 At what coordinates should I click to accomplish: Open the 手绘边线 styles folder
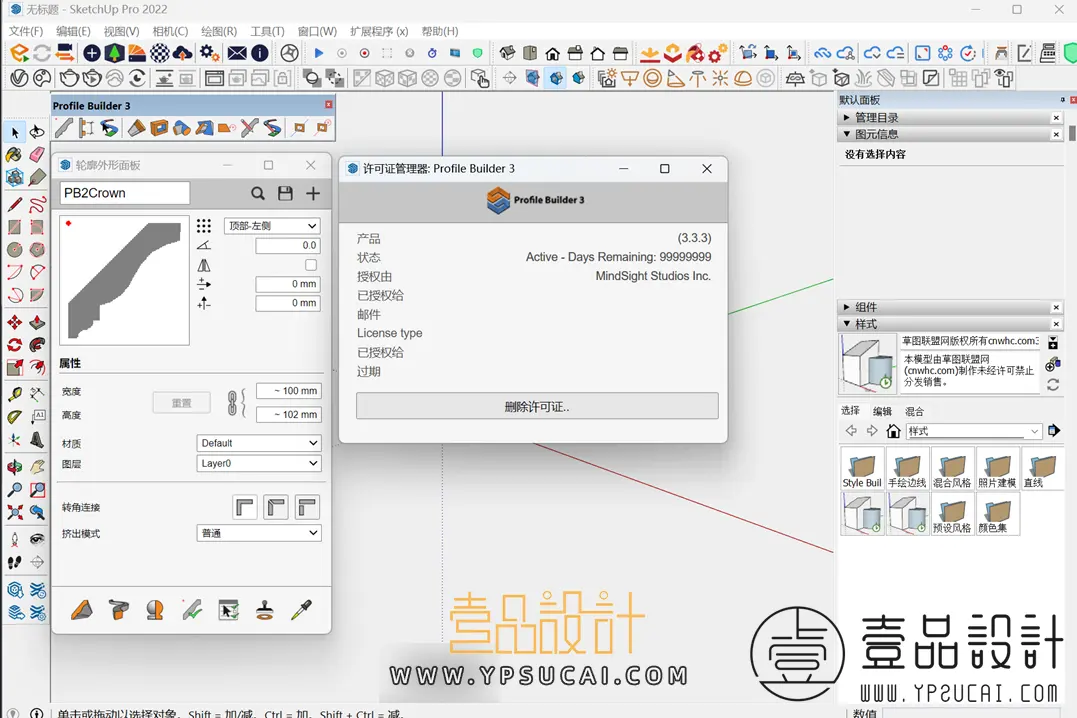click(907, 468)
